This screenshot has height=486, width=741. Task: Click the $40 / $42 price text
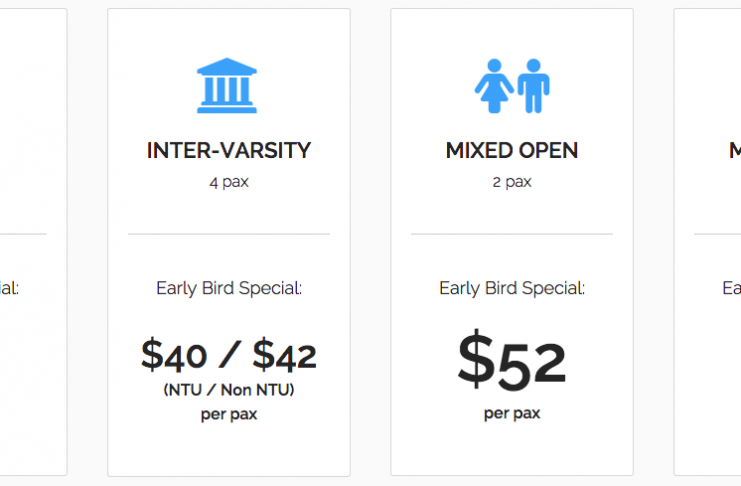pyautogui.click(x=229, y=355)
